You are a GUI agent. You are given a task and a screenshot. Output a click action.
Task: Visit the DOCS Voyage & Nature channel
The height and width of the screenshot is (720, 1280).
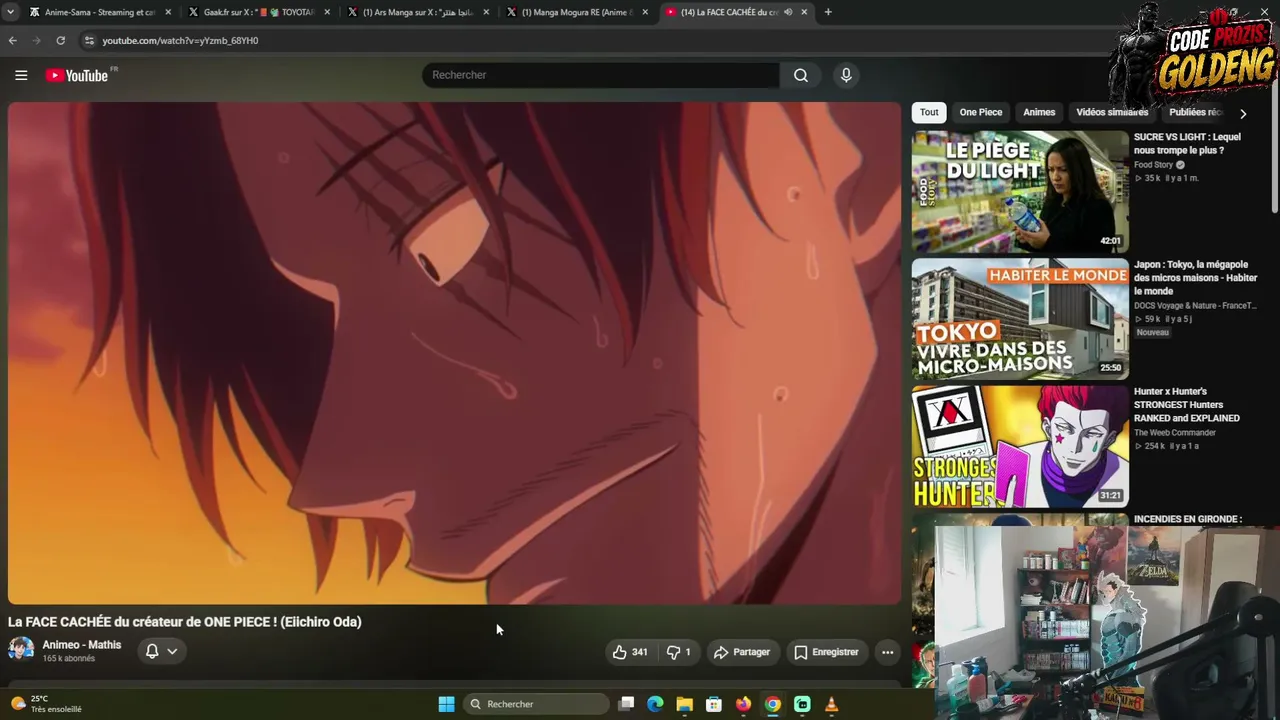point(1195,305)
